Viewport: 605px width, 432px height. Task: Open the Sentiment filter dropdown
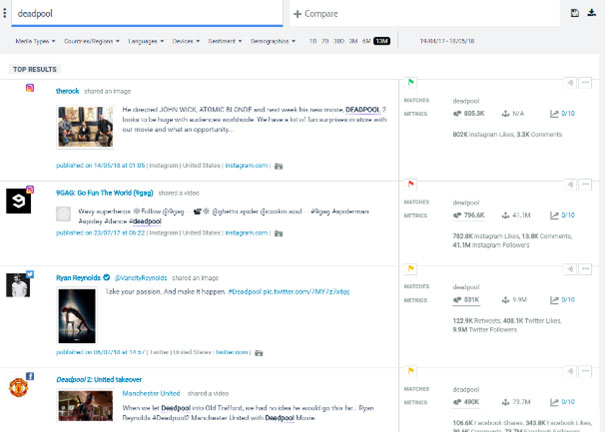tap(225, 41)
